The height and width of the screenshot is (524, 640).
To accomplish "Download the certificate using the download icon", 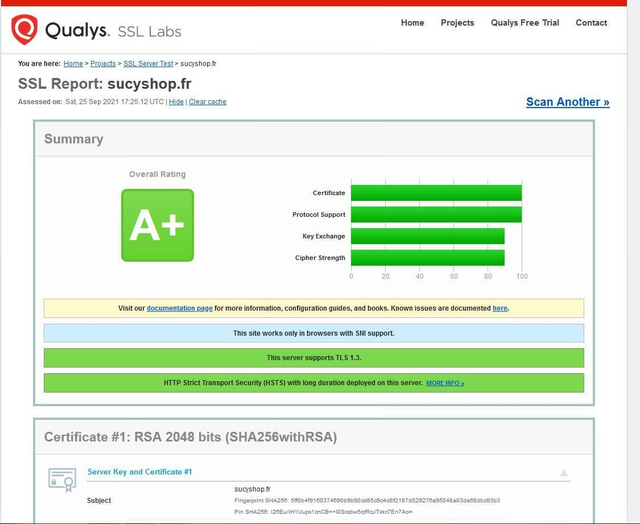I will [x=564, y=473].
